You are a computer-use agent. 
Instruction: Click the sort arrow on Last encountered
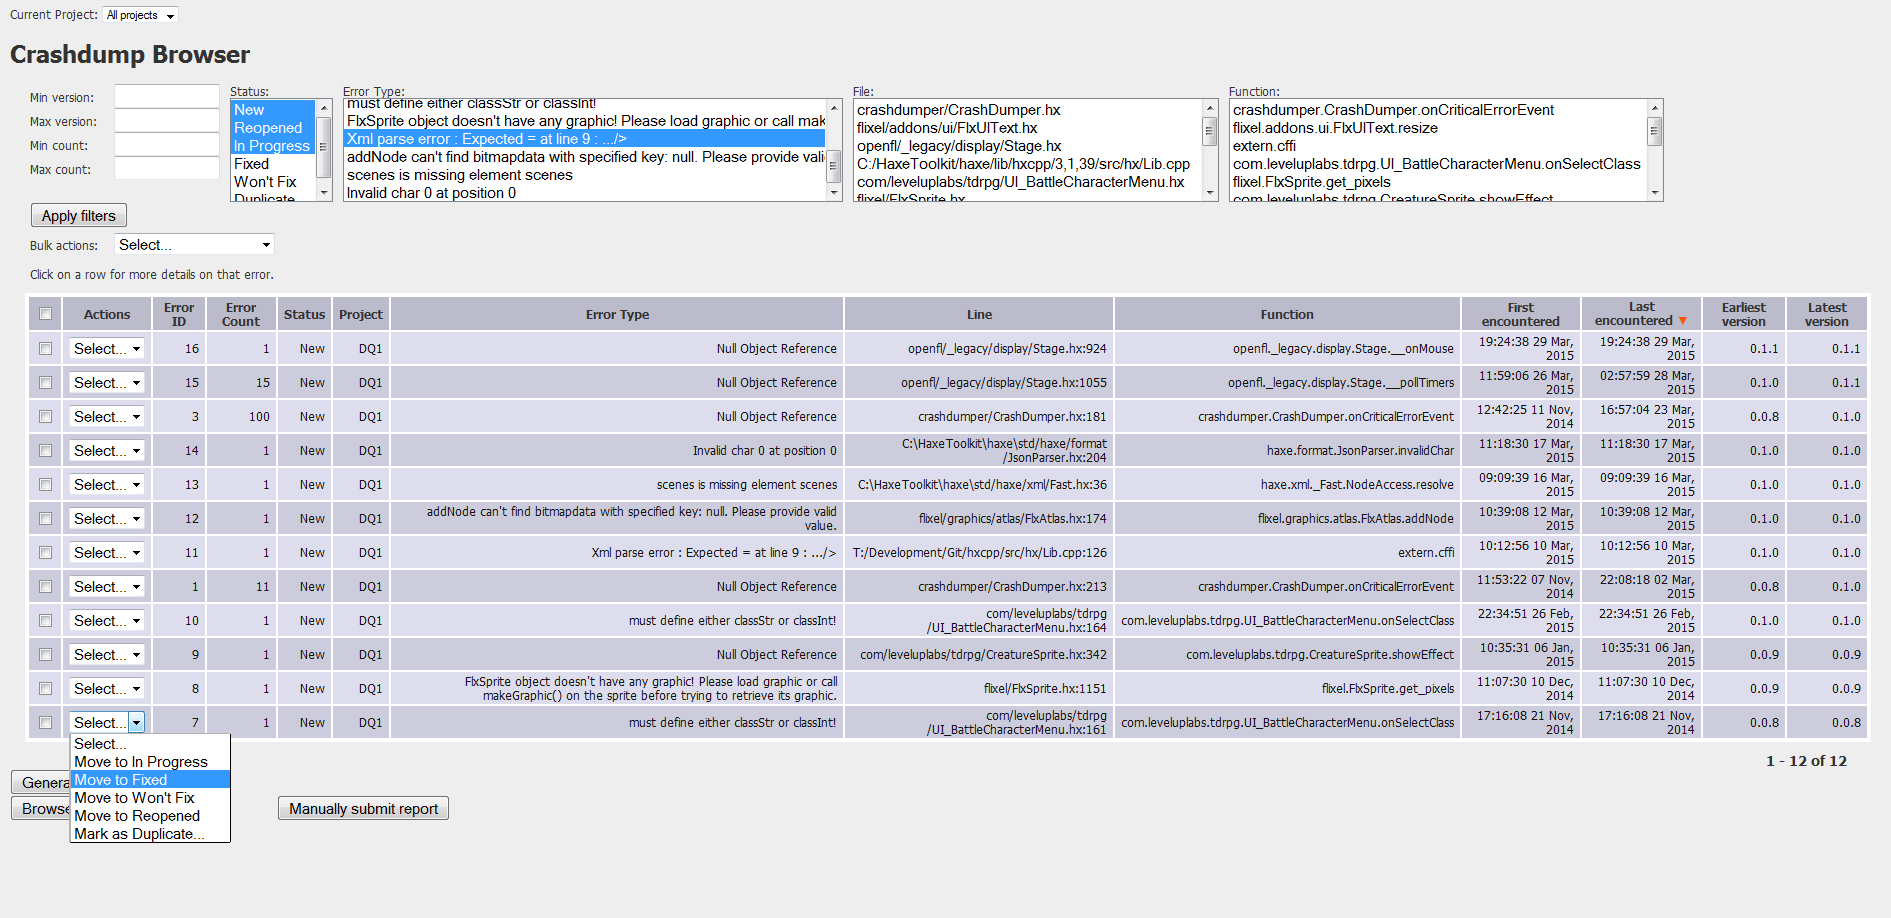1682,321
